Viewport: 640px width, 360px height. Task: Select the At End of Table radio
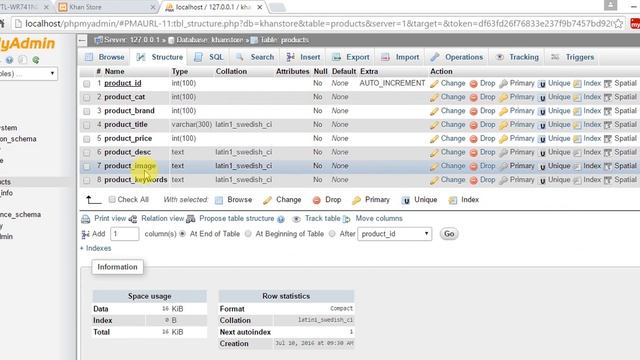182,234
